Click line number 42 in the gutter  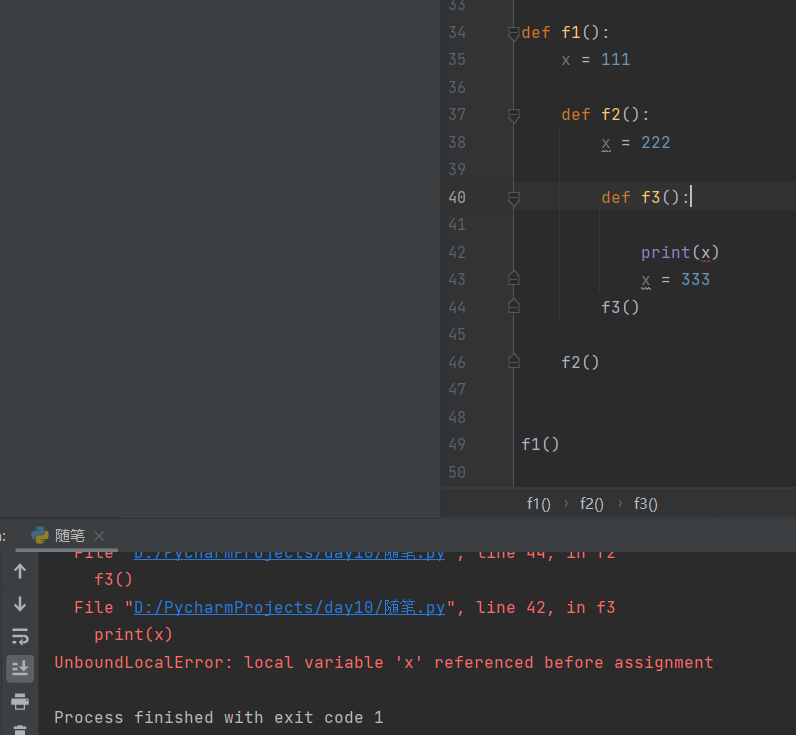pos(457,252)
